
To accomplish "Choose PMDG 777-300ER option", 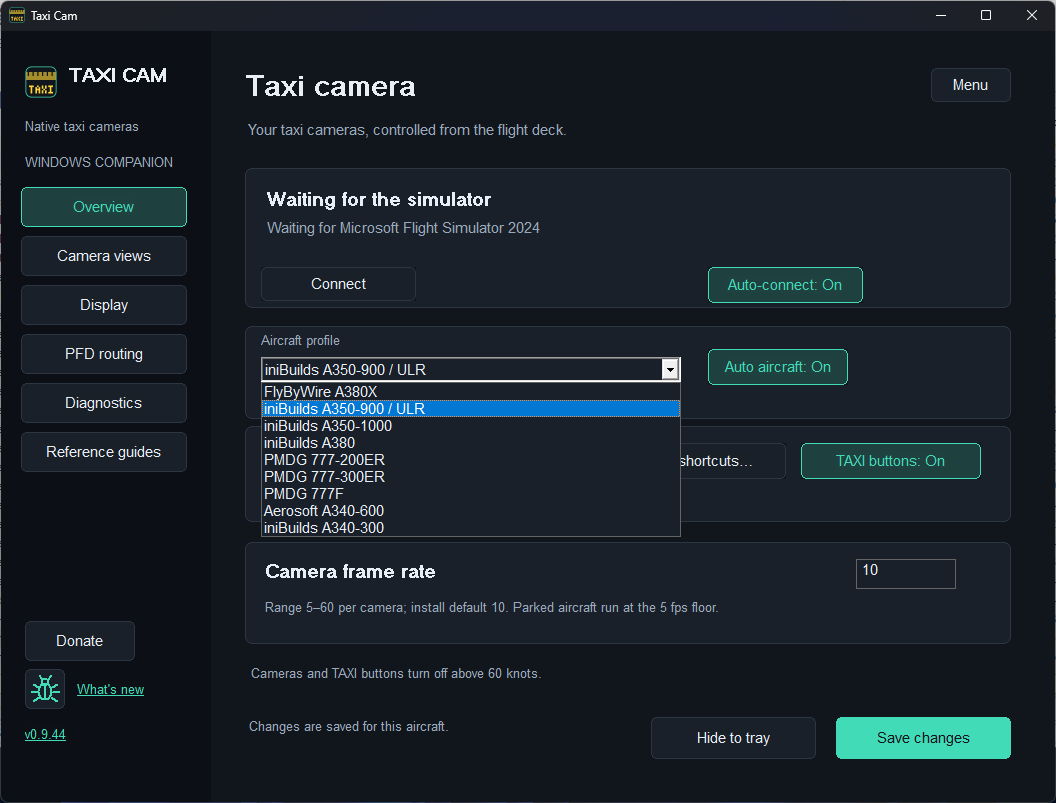I will tap(470, 477).
